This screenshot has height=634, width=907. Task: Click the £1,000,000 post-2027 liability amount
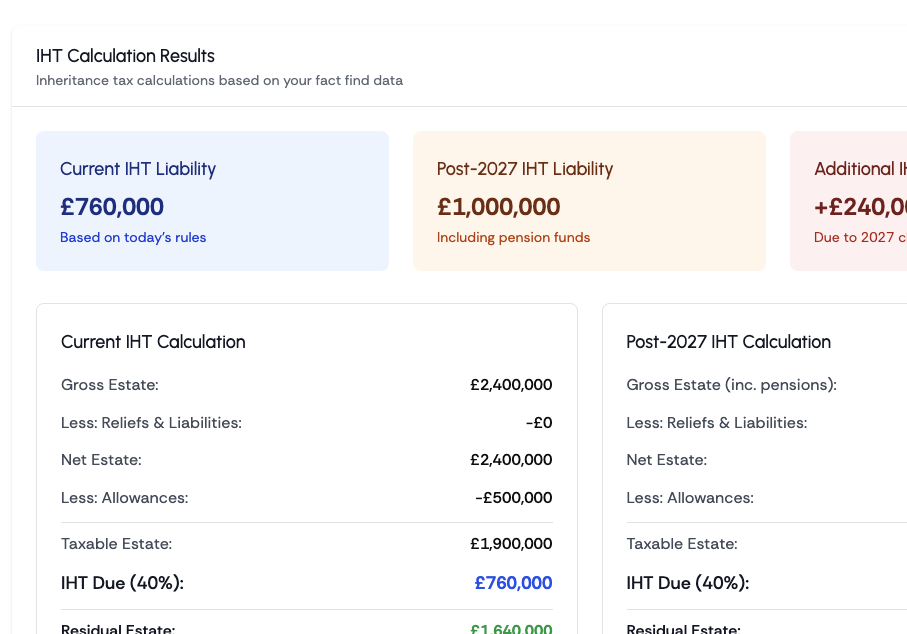click(x=498, y=207)
